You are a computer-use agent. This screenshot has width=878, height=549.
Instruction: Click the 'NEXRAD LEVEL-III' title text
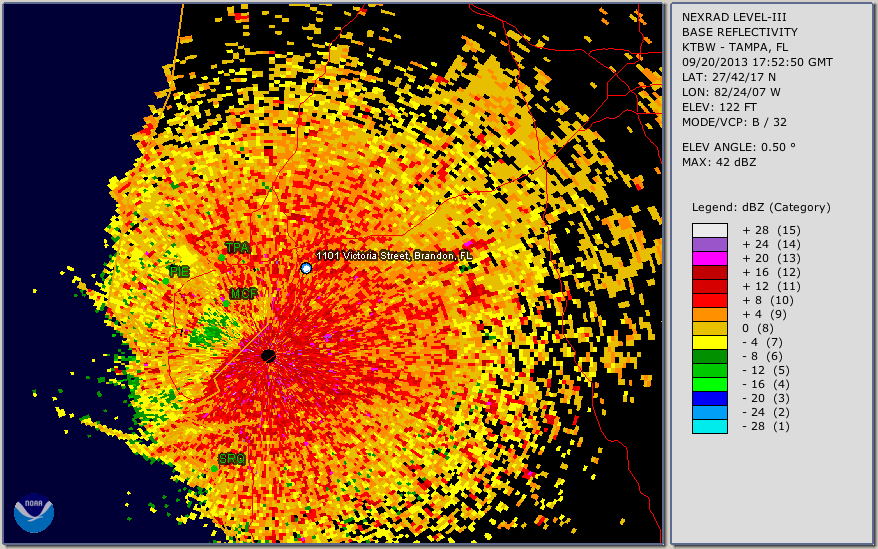pyautogui.click(x=734, y=17)
